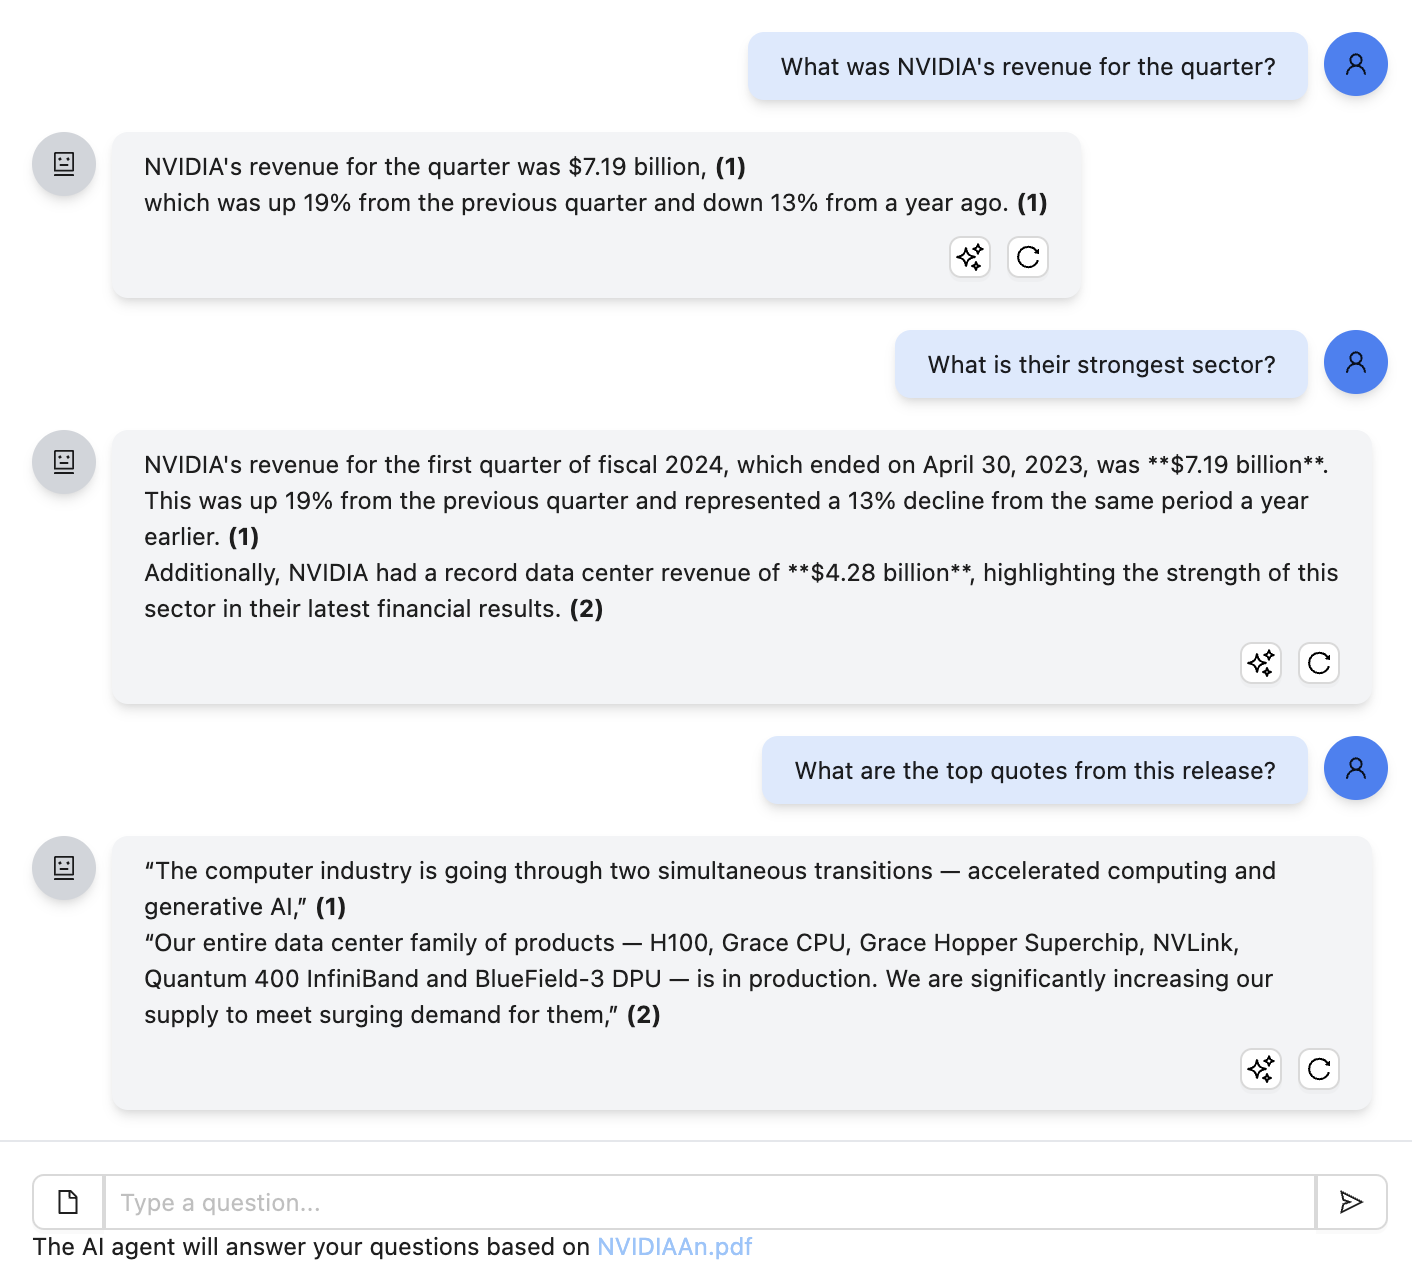Regenerate the response about the strongest sector
1412x1274 pixels.
point(1318,663)
